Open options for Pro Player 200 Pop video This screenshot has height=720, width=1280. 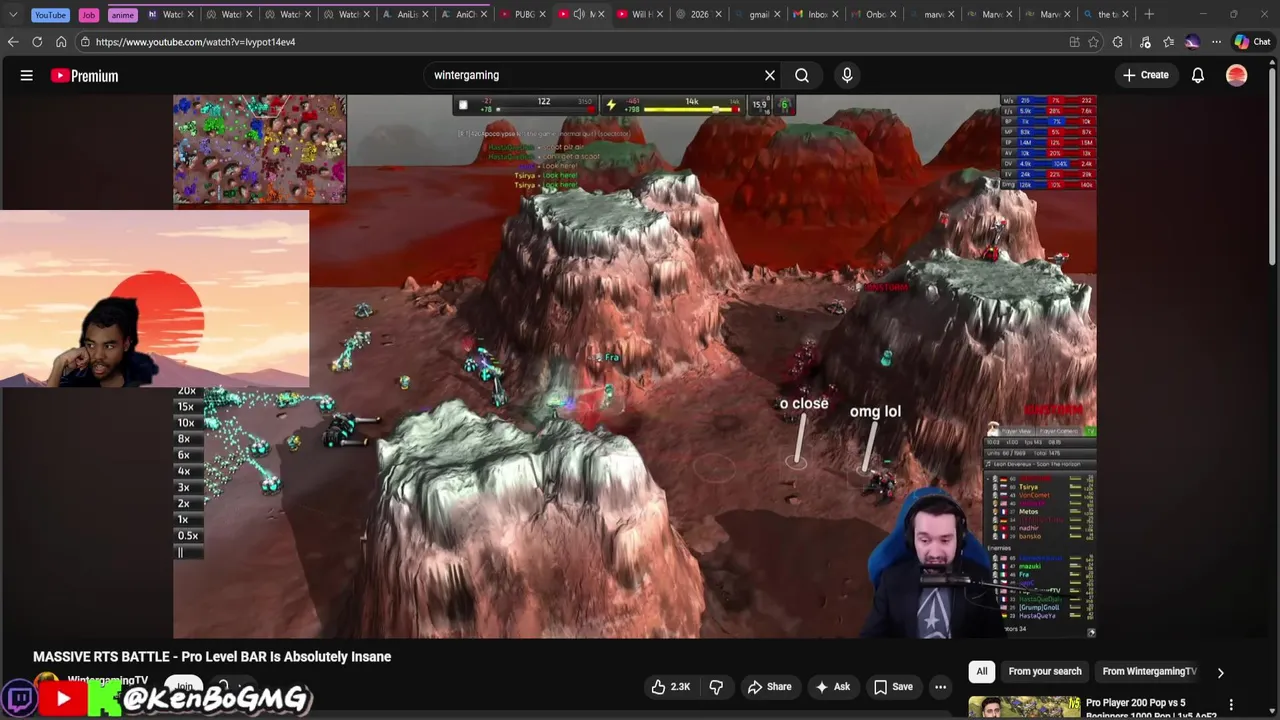1231,705
